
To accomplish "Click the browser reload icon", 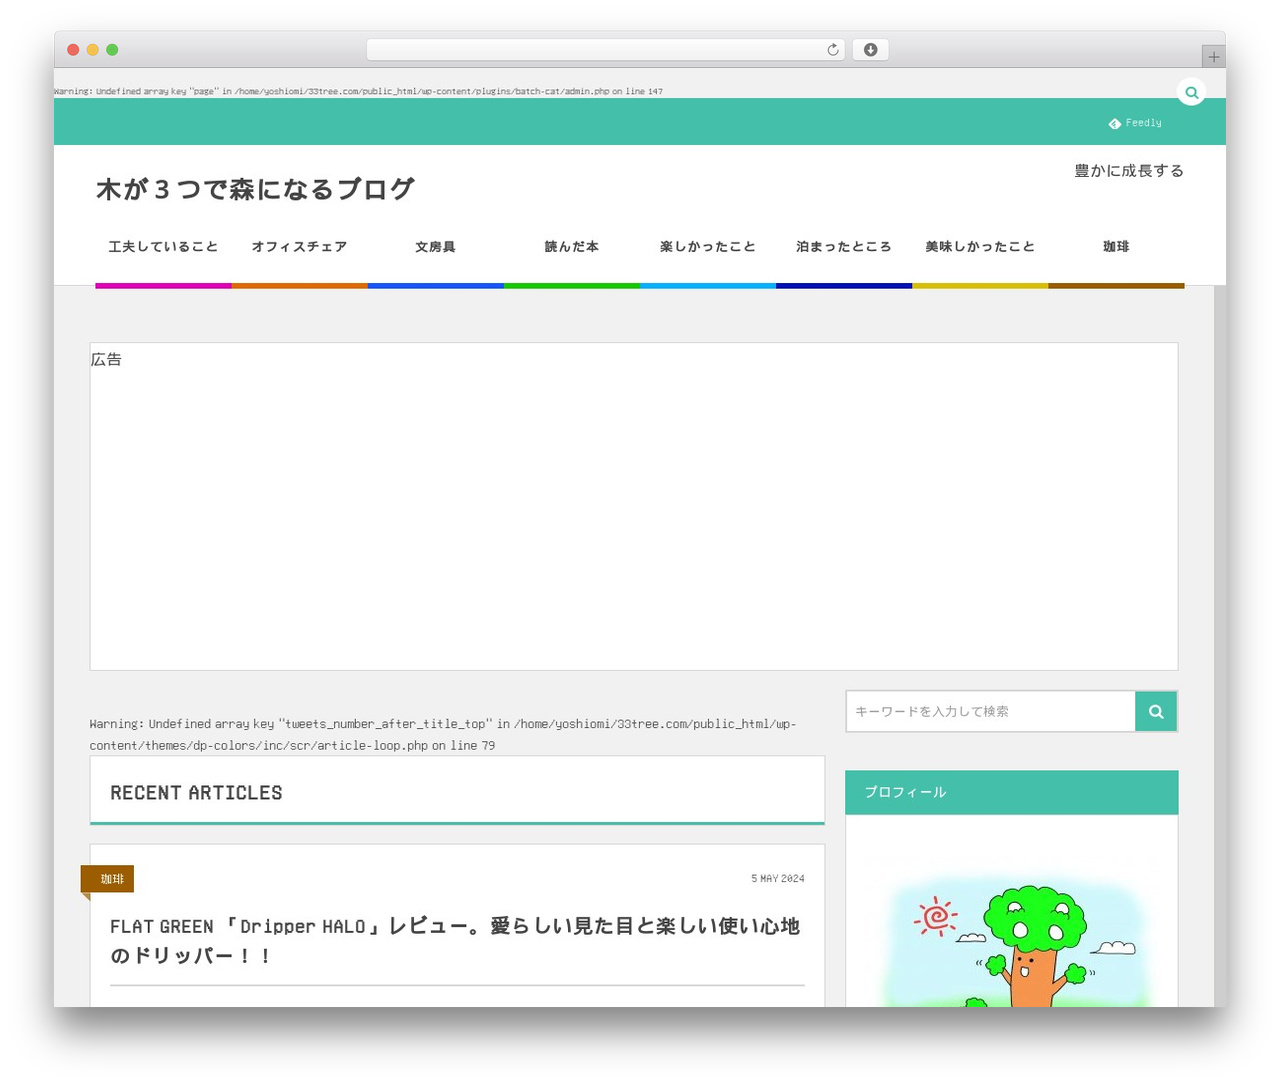I will [832, 50].
